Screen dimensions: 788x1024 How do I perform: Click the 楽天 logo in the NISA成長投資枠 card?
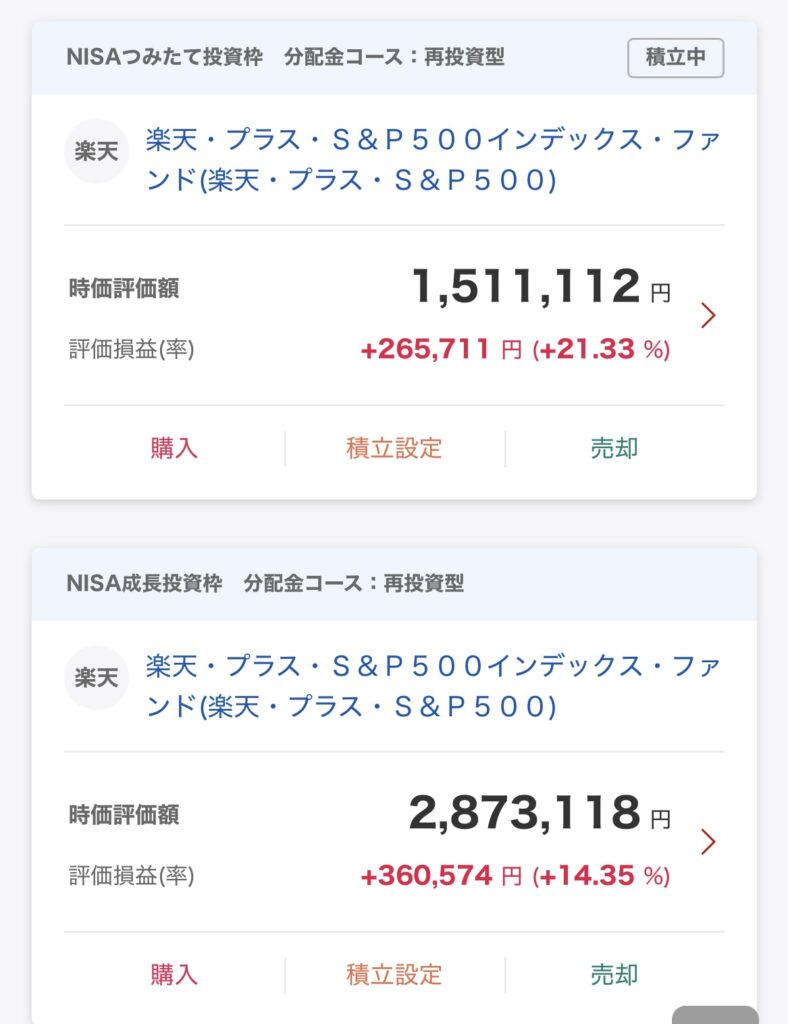pyautogui.click(x=97, y=678)
